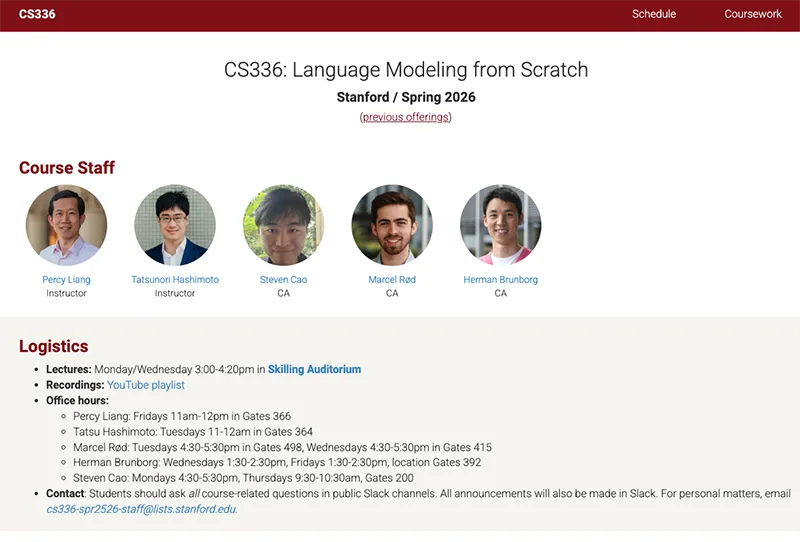Open Marcel Rød's name link
This screenshot has width=800, height=542.
(x=392, y=279)
